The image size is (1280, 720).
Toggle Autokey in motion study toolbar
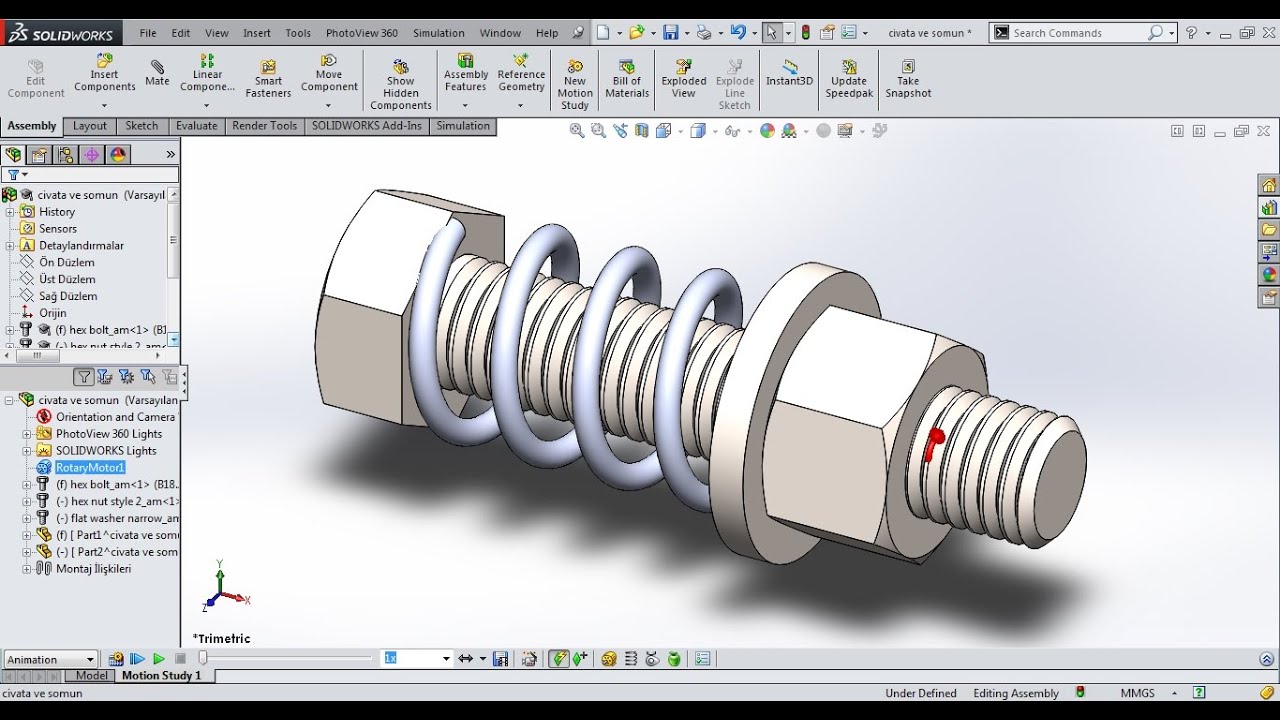(x=558, y=659)
